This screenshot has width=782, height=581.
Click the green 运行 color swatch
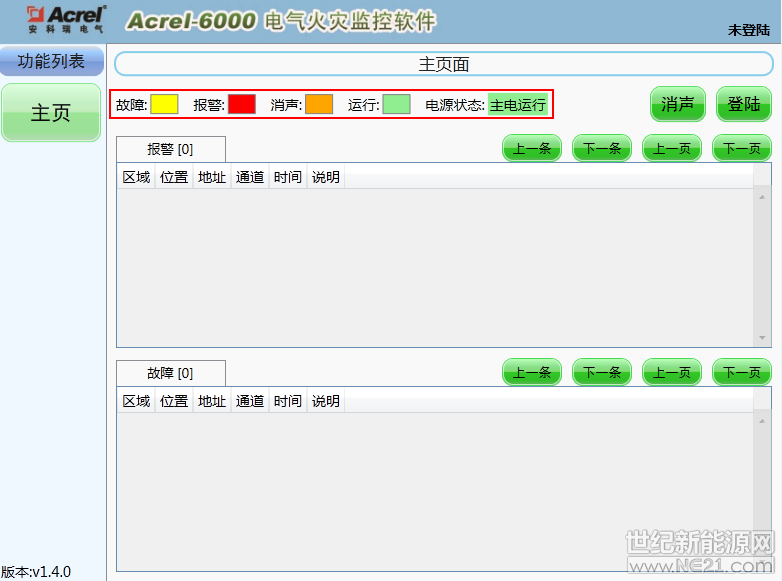point(396,104)
